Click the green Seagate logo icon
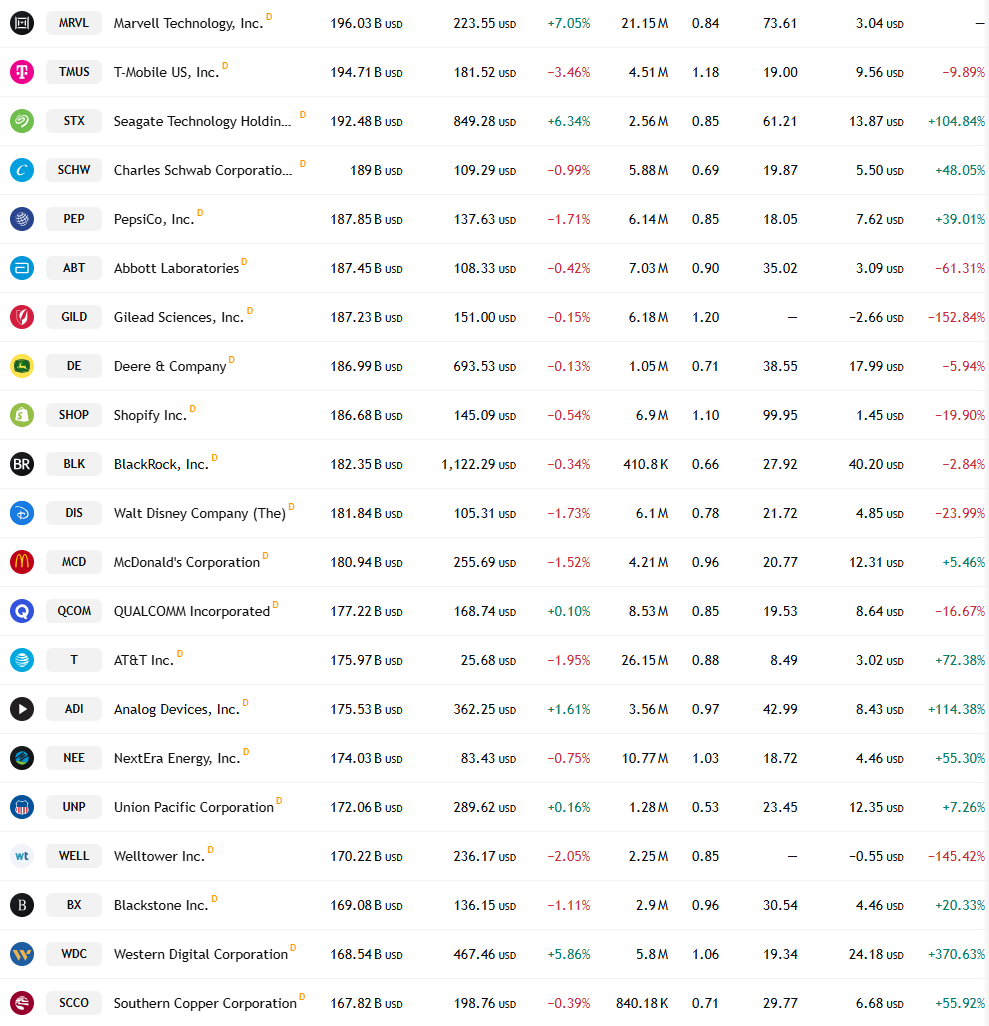Image resolution: width=989 pixels, height=1026 pixels. (22, 121)
